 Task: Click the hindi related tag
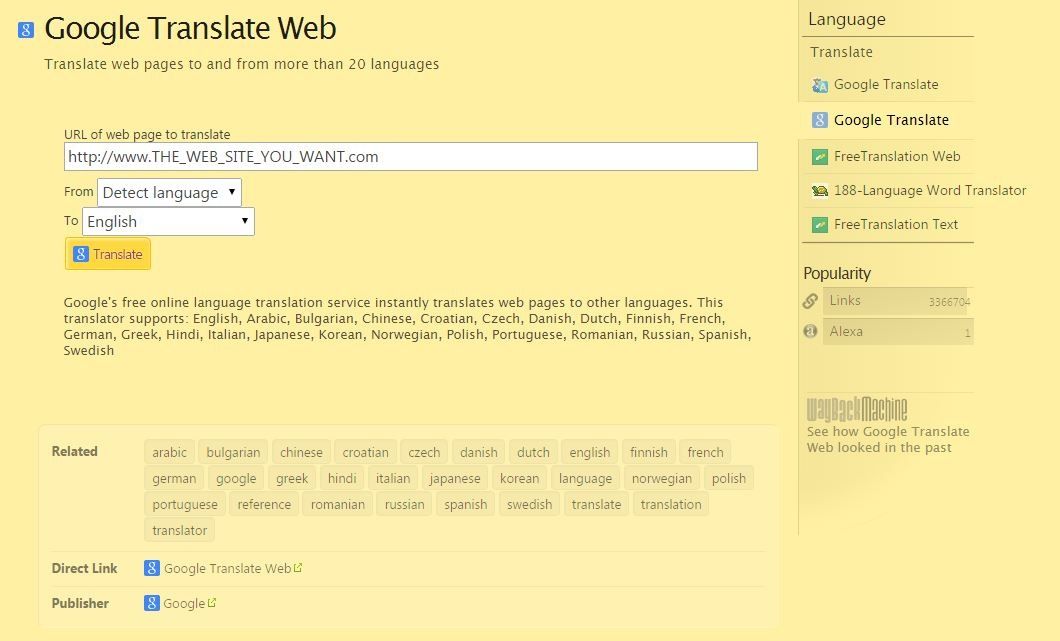342,479
